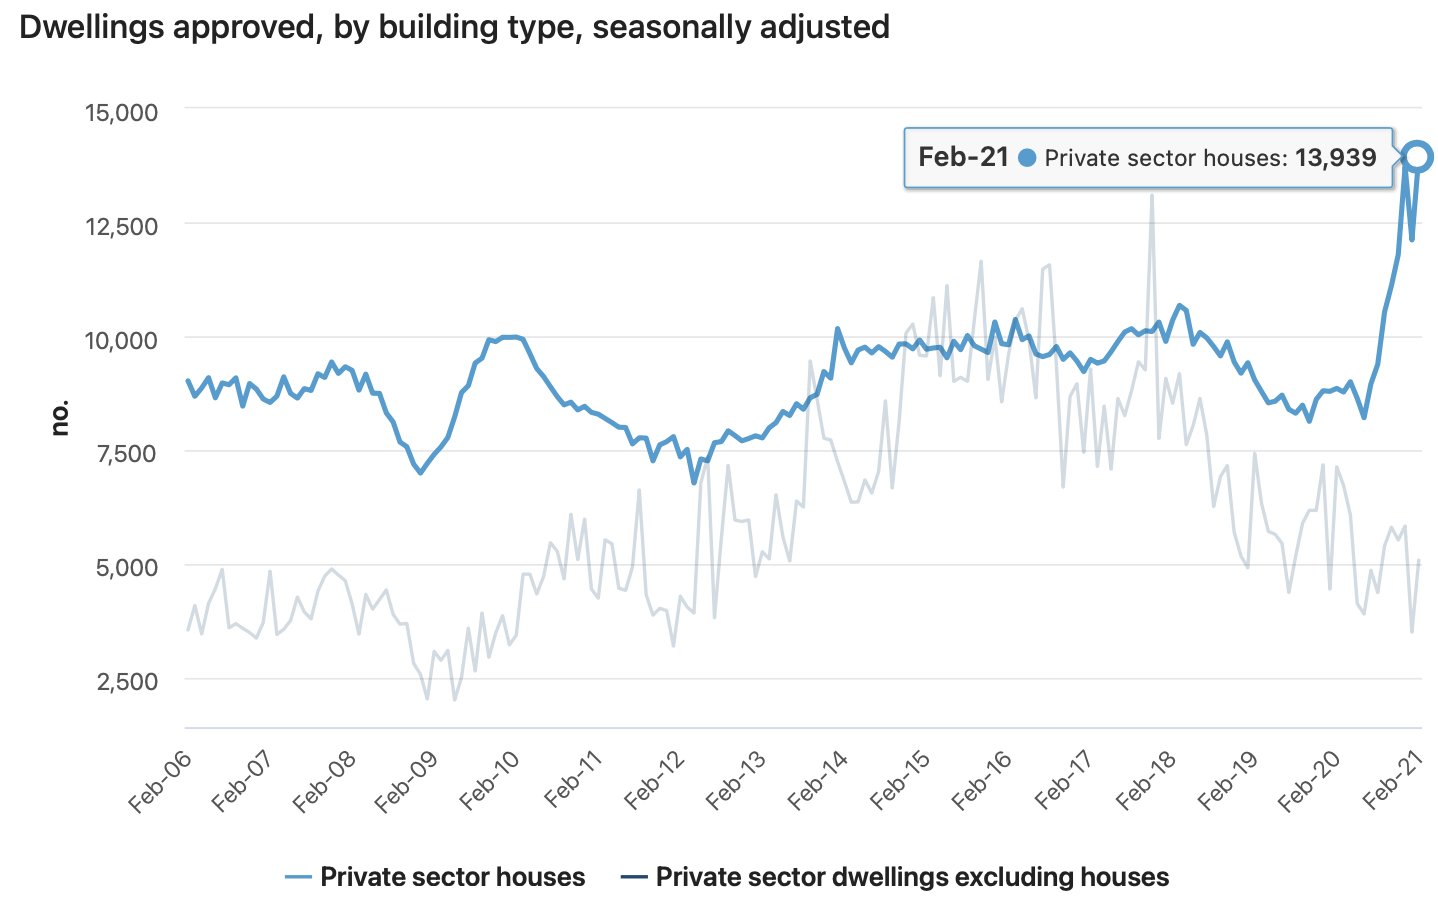Click the 2,500 y-axis label

126,681
